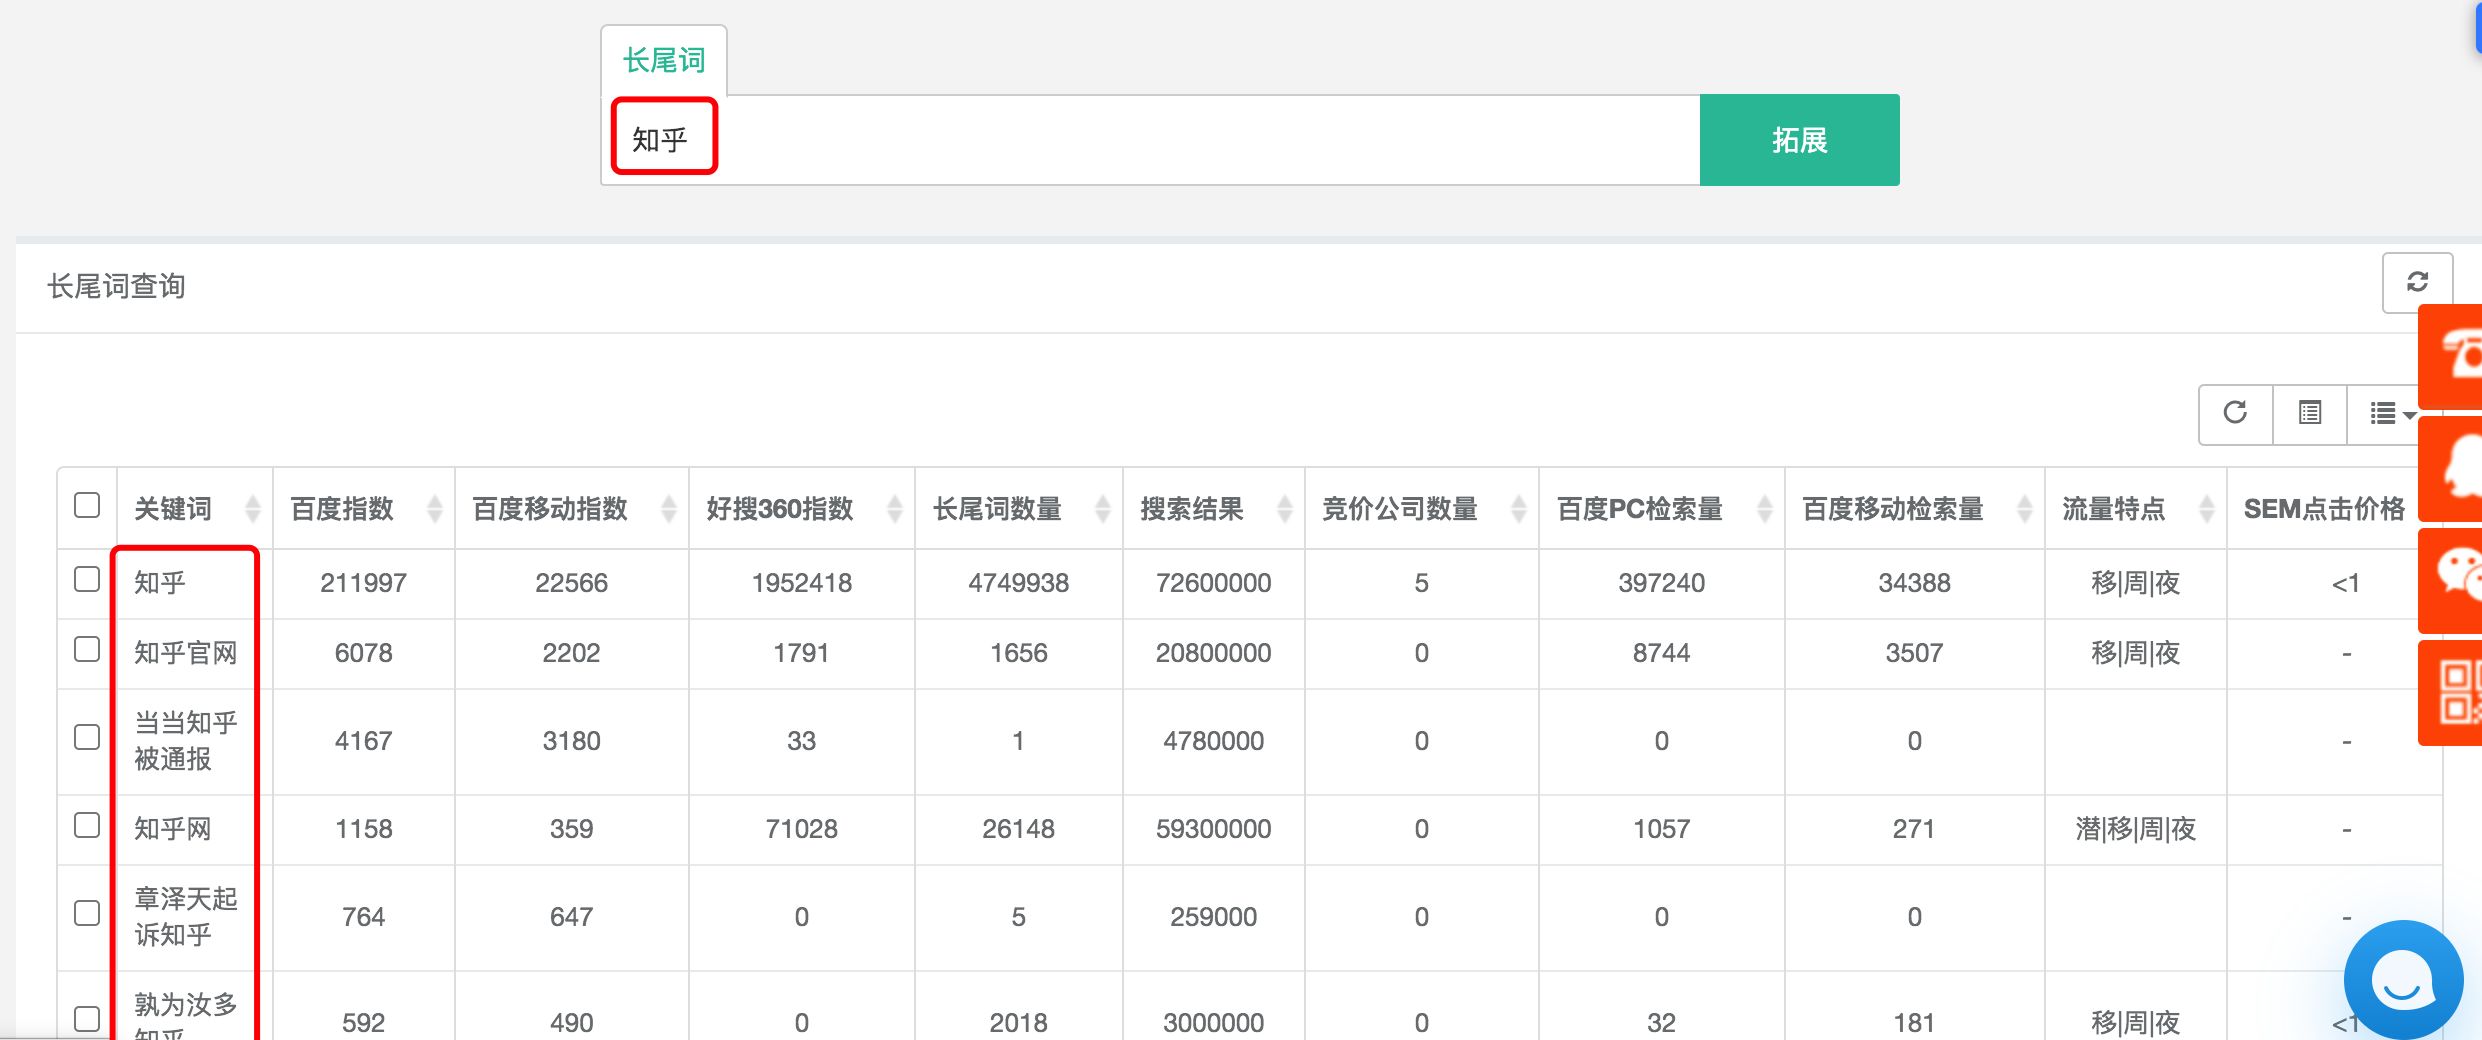Click the refresh icon in 长尾词查询 panel header
The height and width of the screenshot is (1040, 2482).
[x=2417, y=282]
